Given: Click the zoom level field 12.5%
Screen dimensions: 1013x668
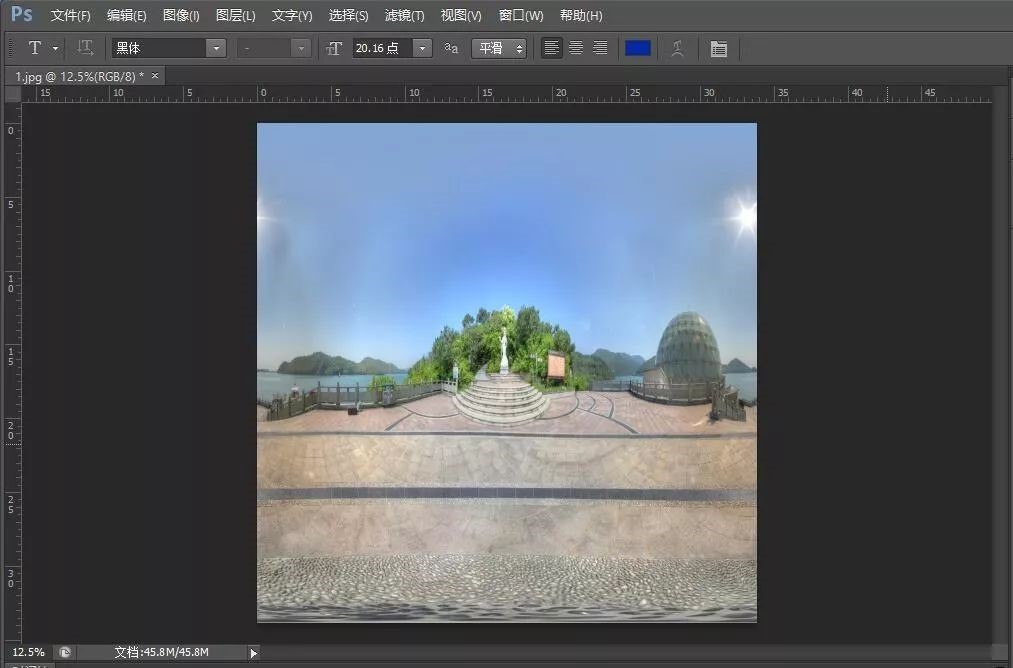Looking at the screenshot, I should tap(28, 652).
